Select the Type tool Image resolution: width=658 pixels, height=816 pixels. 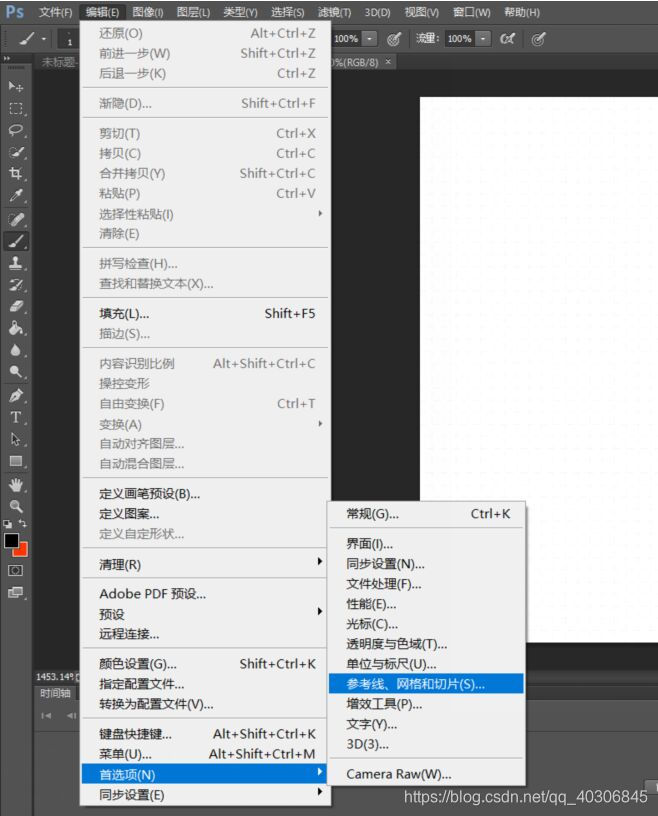point(16,417)
